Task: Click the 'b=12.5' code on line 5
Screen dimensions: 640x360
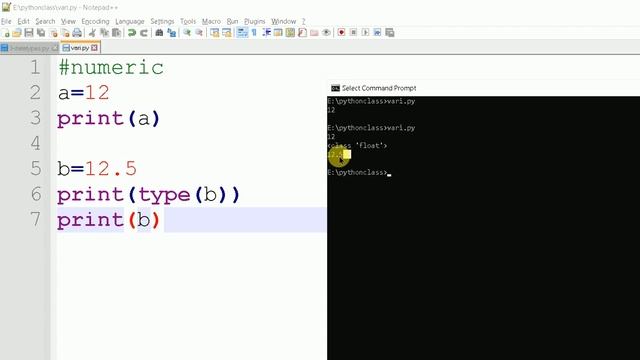Action: 97,169
